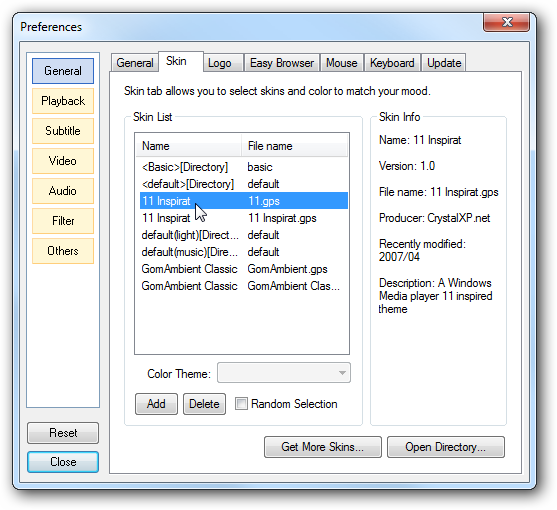Click the Add skin button
Image resolution: width=557 pixels, height=510 pixels.
tap(156, 404)
